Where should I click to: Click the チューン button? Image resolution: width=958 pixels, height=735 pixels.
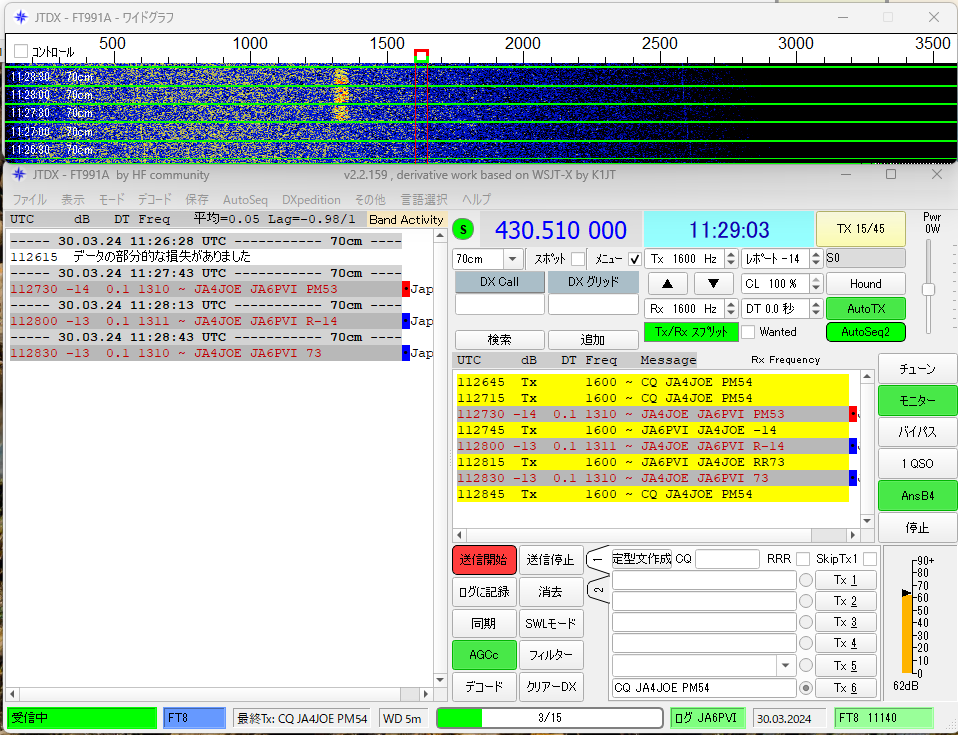point(917,368)
